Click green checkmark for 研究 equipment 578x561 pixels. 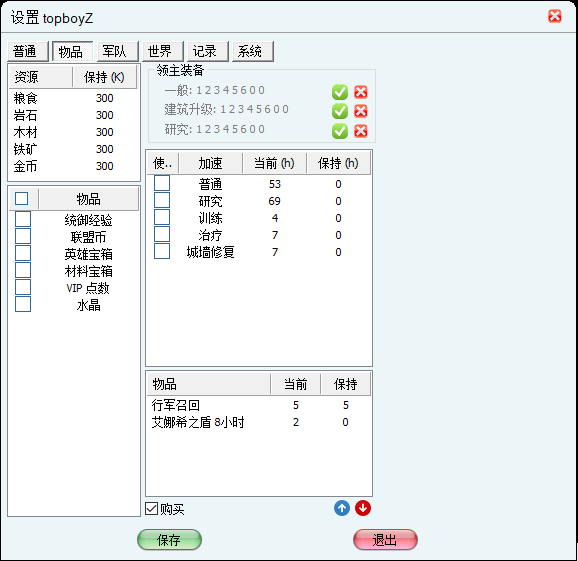pyautogui.click(x=340, y=131)
